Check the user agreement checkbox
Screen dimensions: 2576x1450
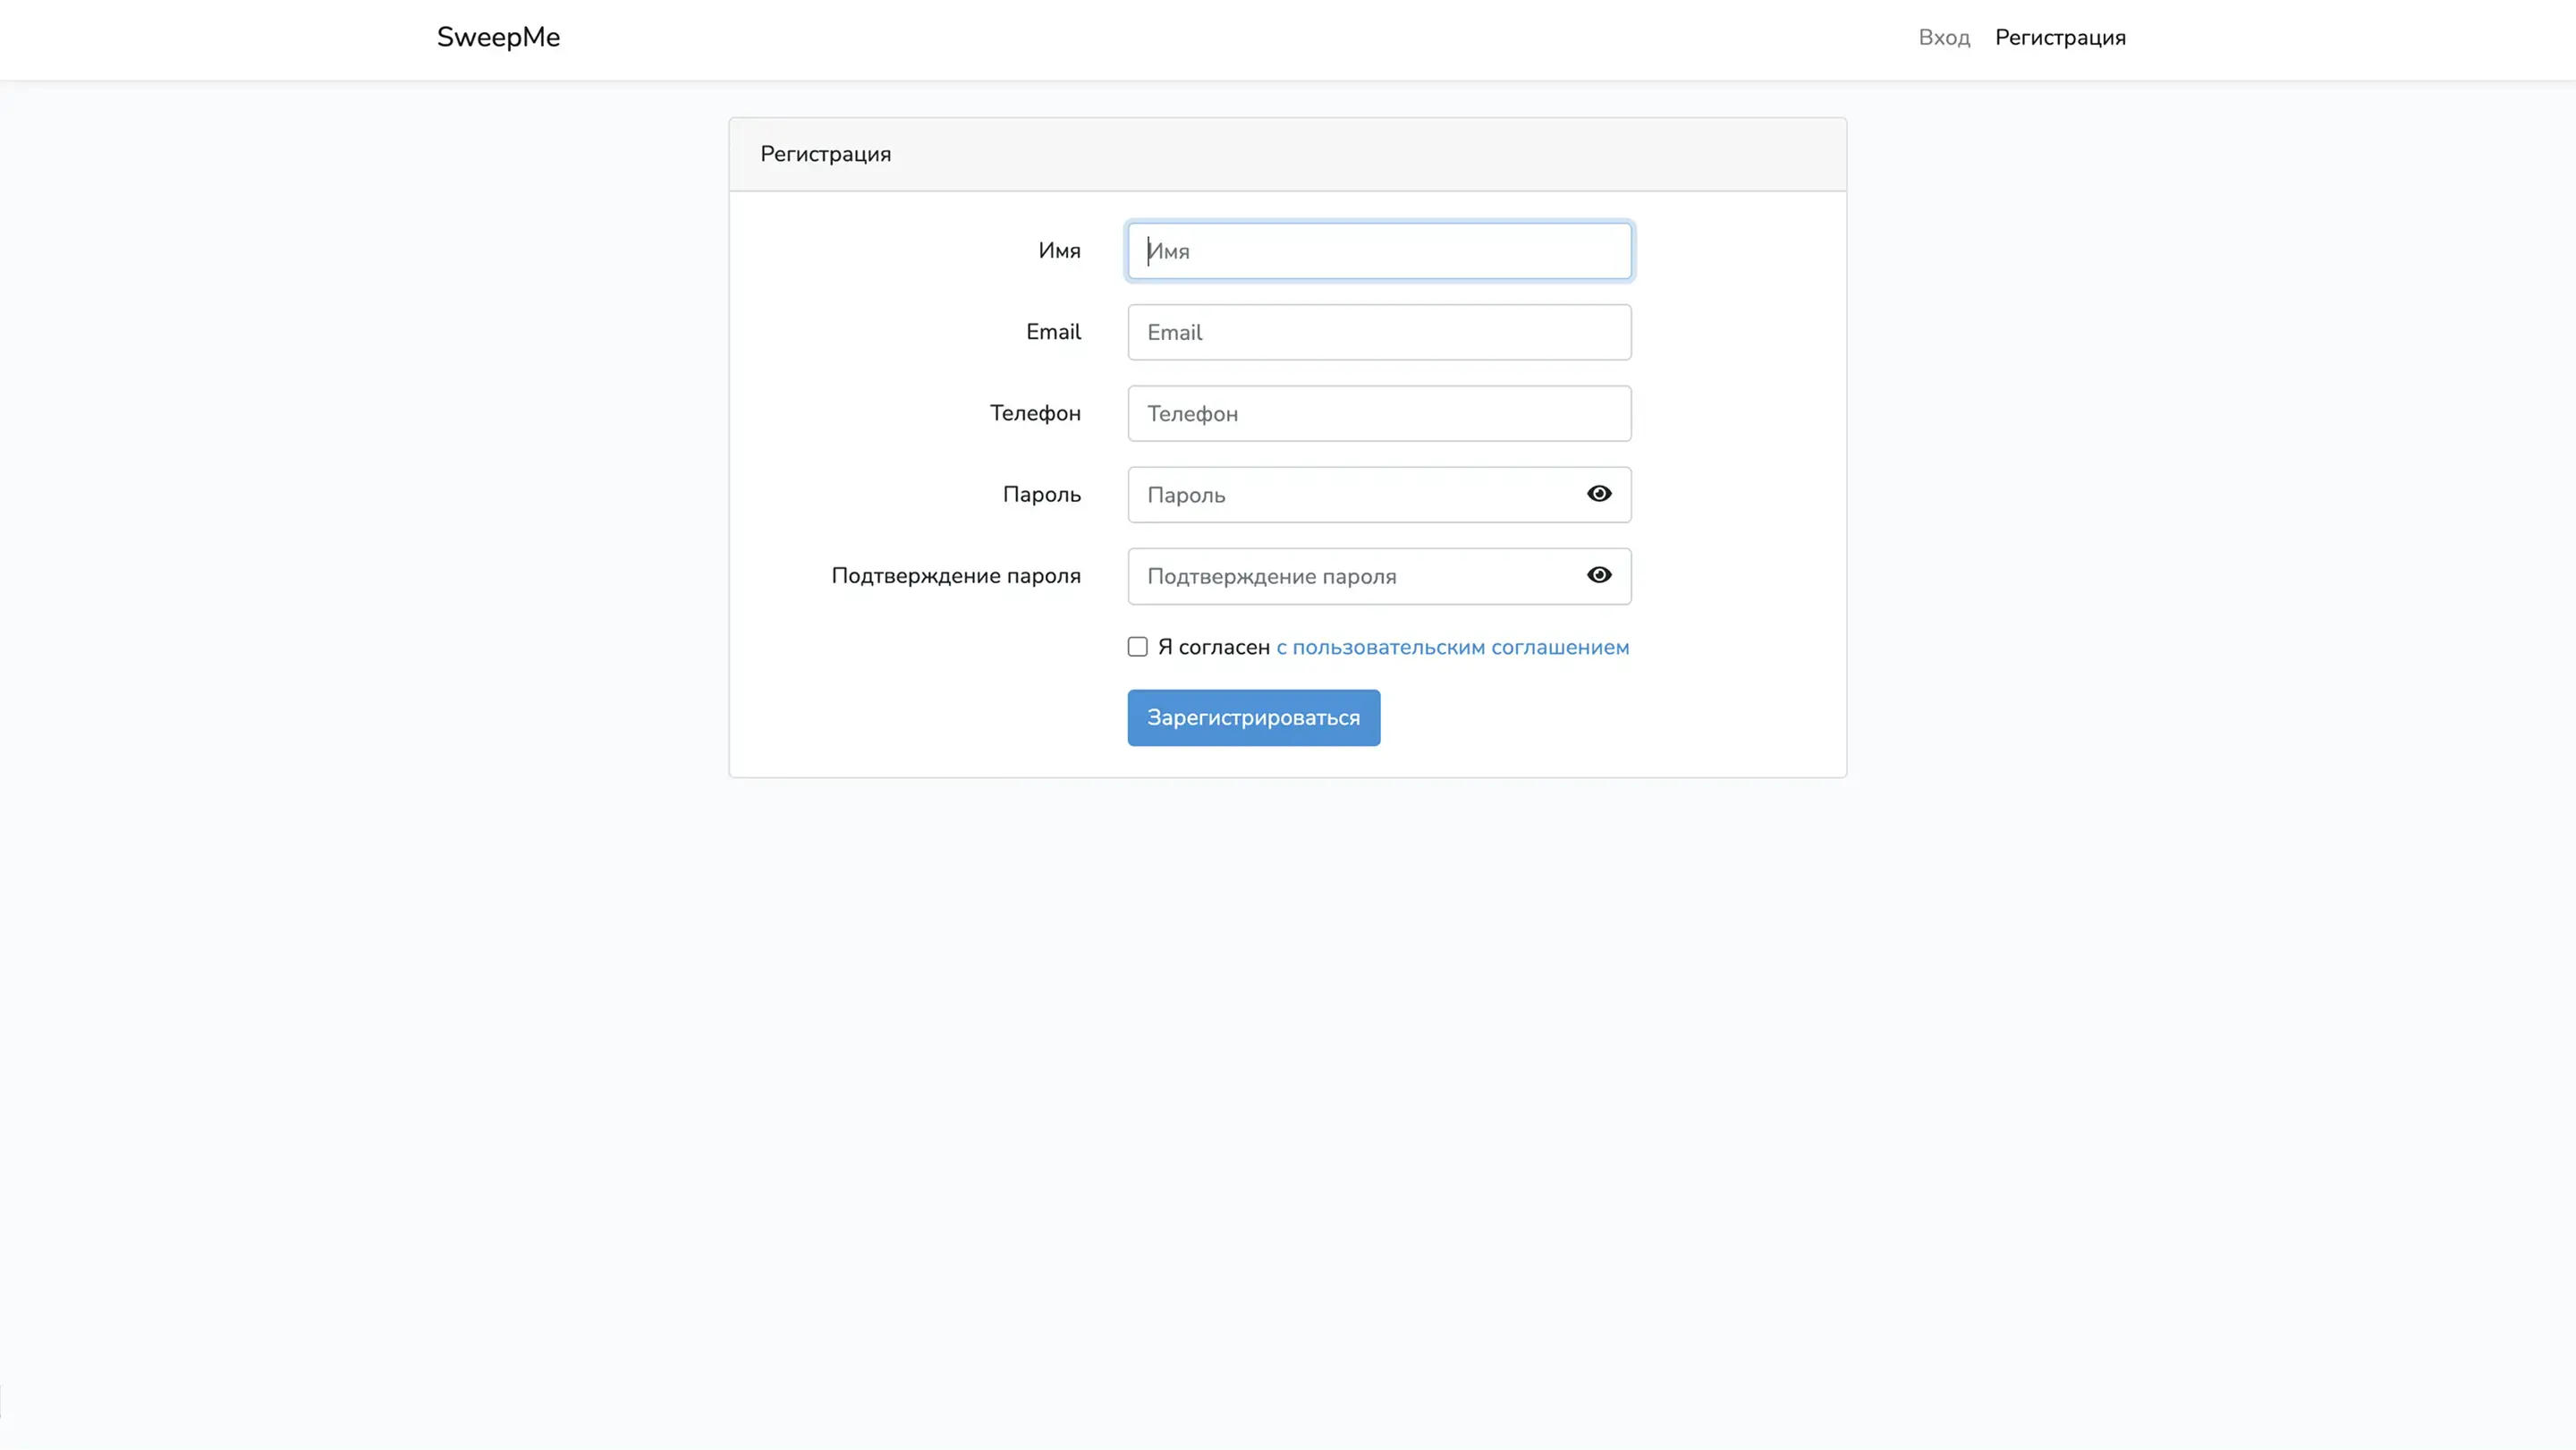tap(1137, 647)
